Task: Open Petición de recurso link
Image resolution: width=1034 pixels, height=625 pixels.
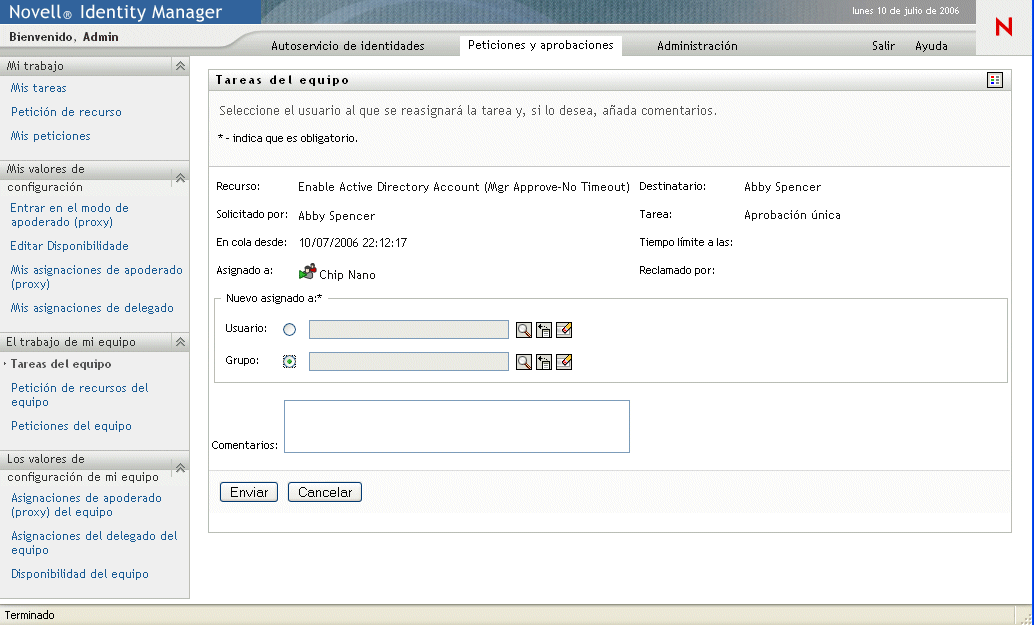Action: point(66,112)
